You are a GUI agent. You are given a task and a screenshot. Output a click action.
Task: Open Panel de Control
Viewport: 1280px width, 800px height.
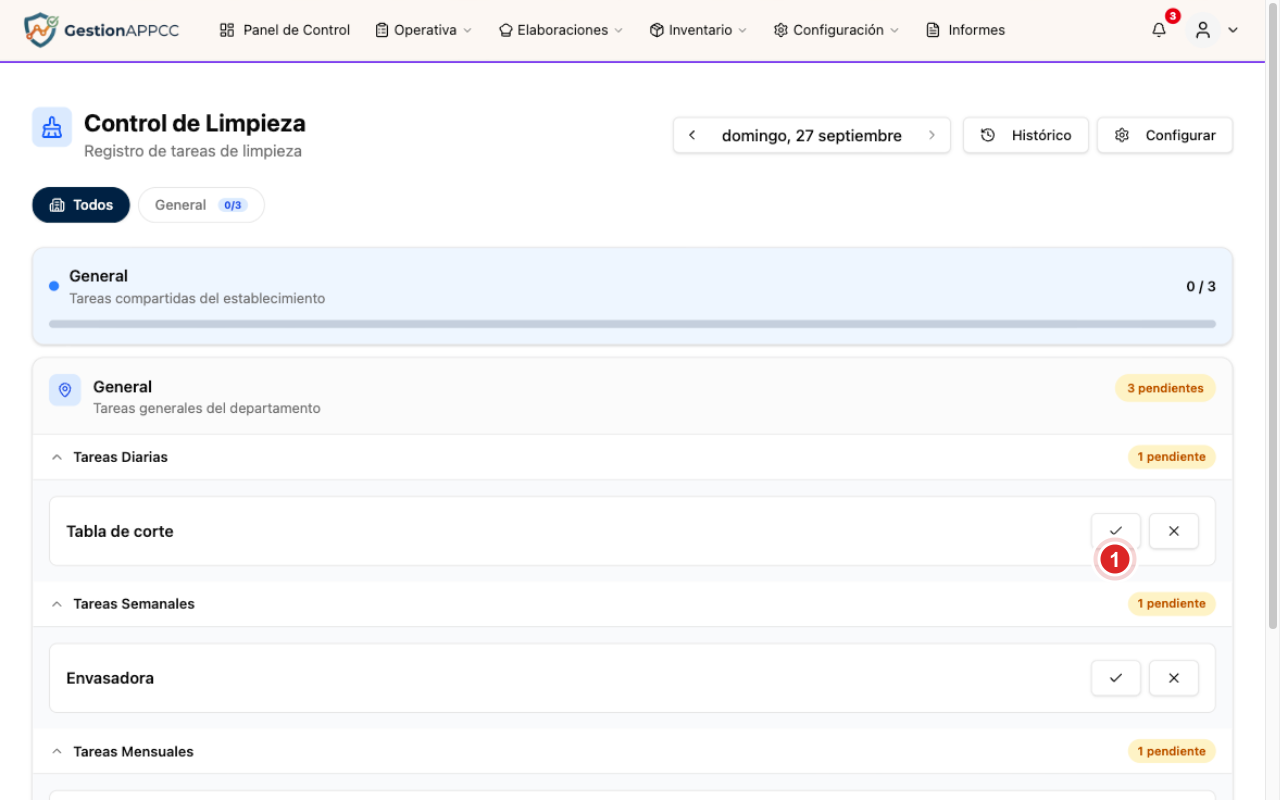pyautogui.click(x=285, y=30)
